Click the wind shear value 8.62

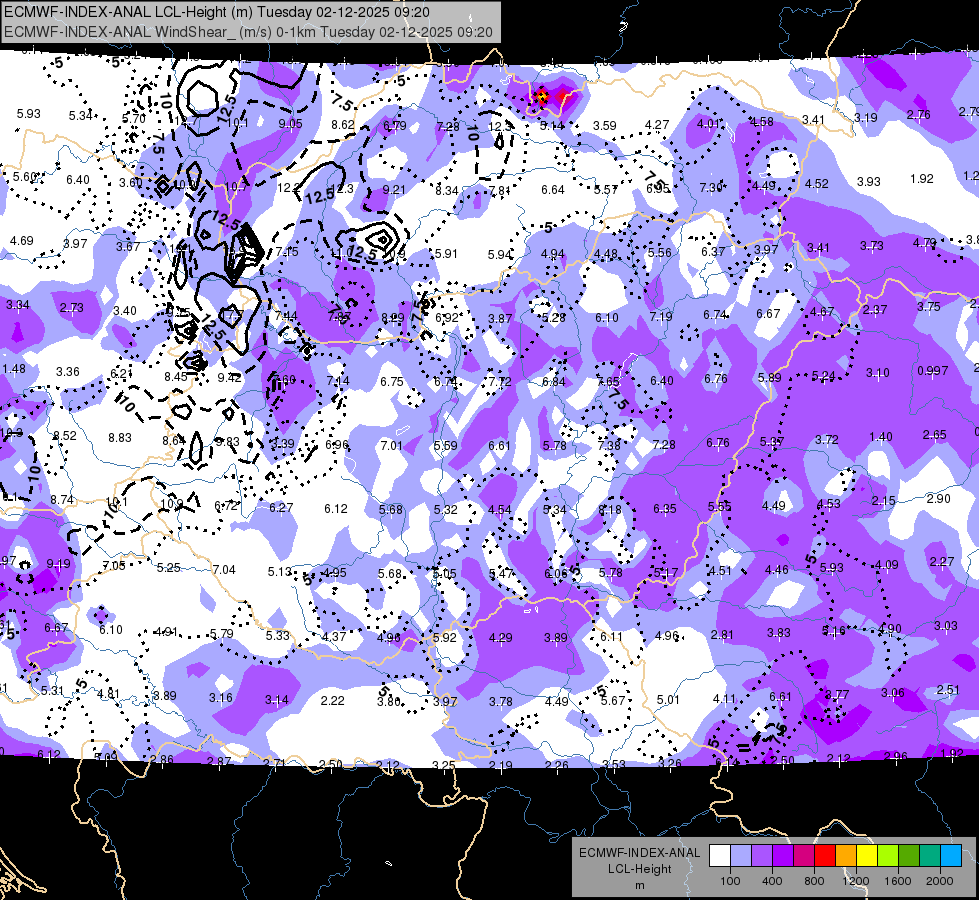(x=343, y=124)
